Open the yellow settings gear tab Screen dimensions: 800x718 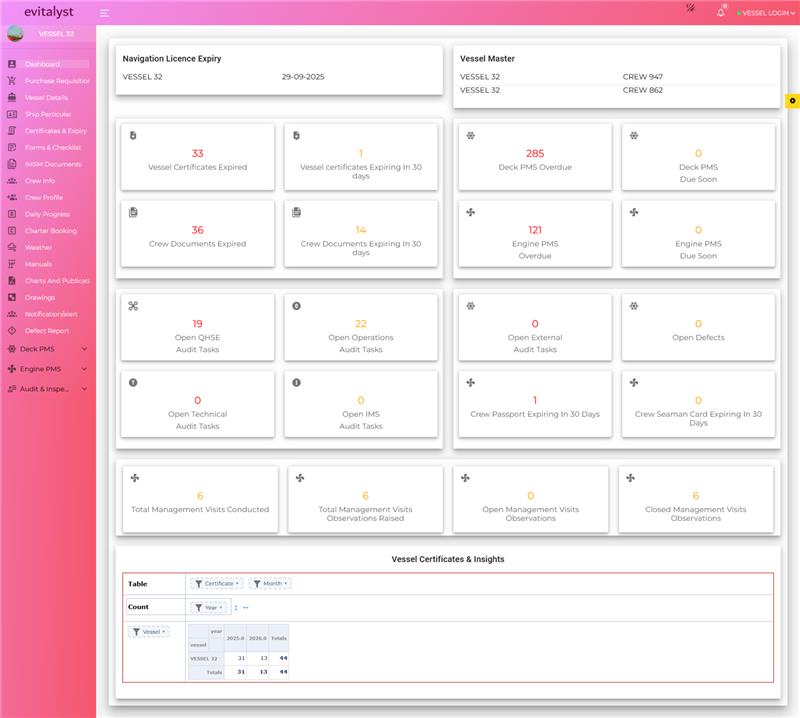tap(792, 100)
